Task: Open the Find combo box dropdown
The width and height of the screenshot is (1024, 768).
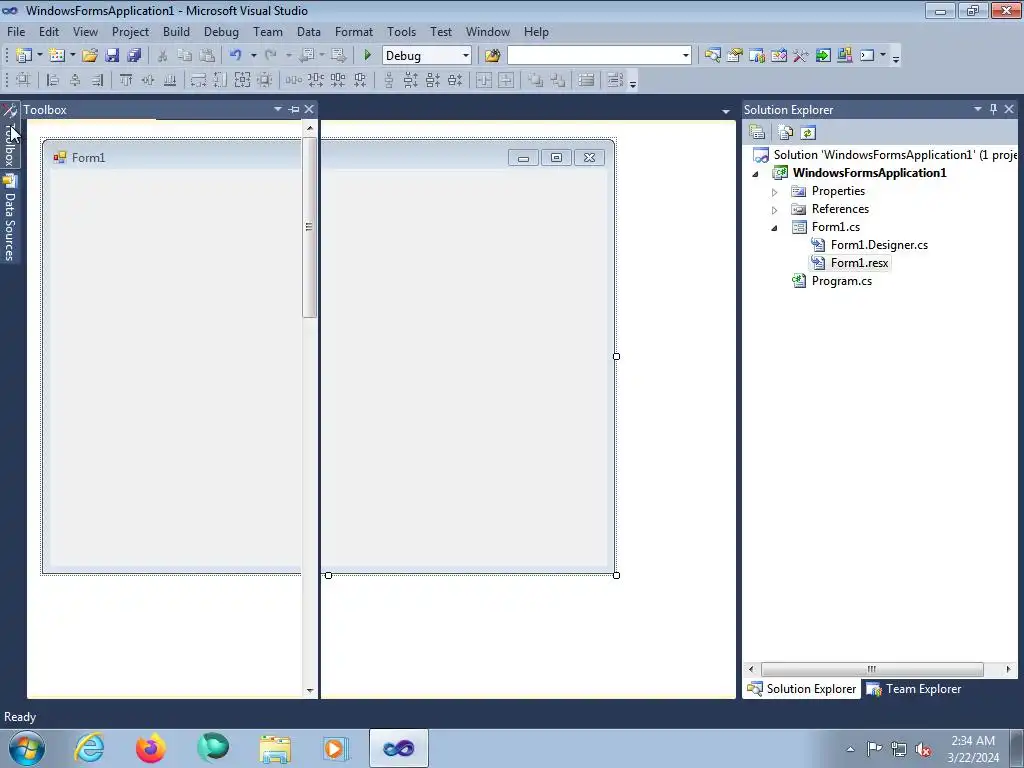Action: [685, 56]
